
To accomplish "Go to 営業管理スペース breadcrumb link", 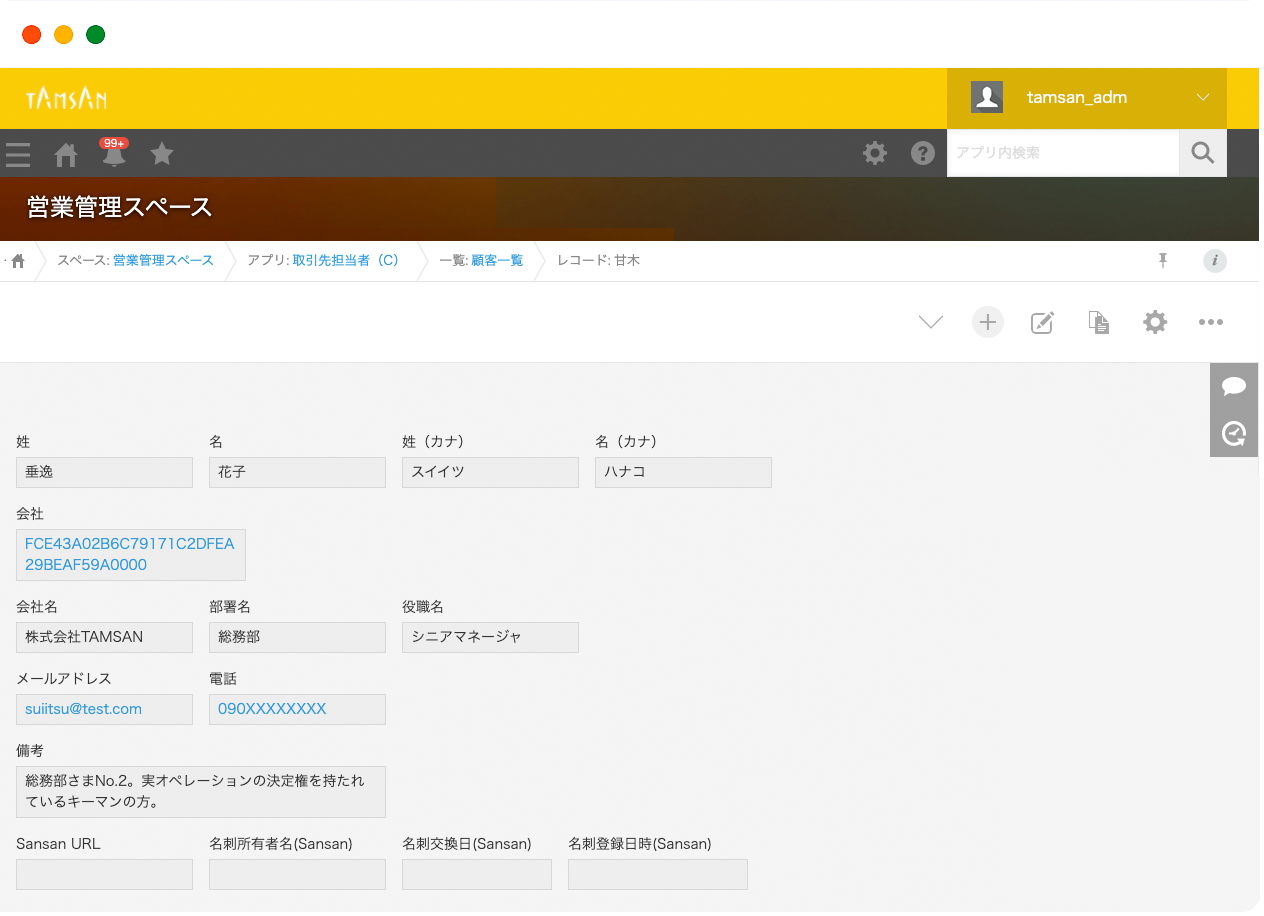I will coord(163,261).
